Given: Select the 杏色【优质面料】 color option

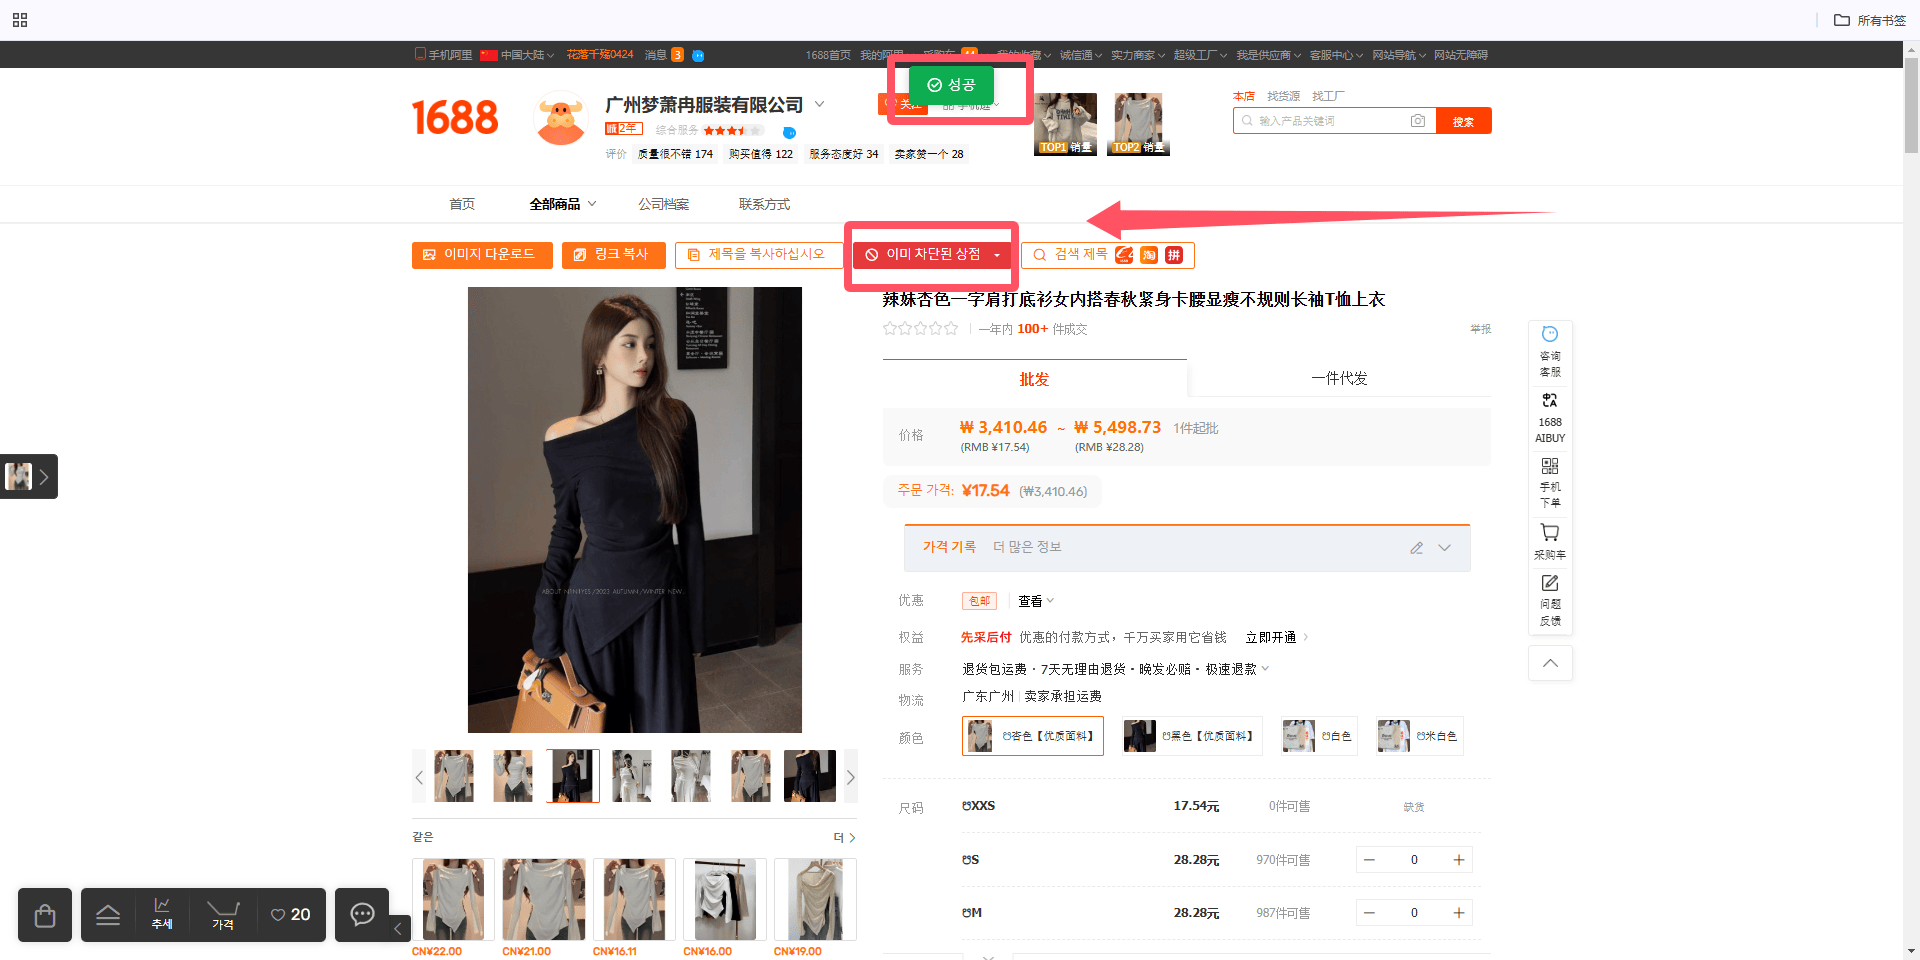Looking at the screenshot, I should tap(1032, 736).
